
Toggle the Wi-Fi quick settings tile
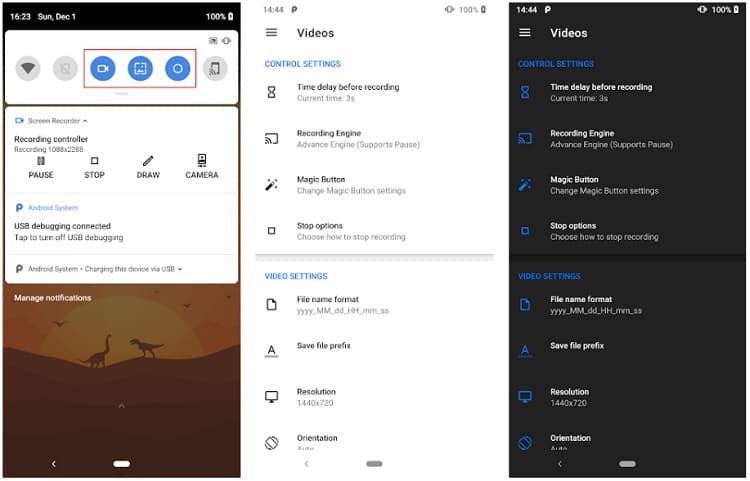point(29,69)
